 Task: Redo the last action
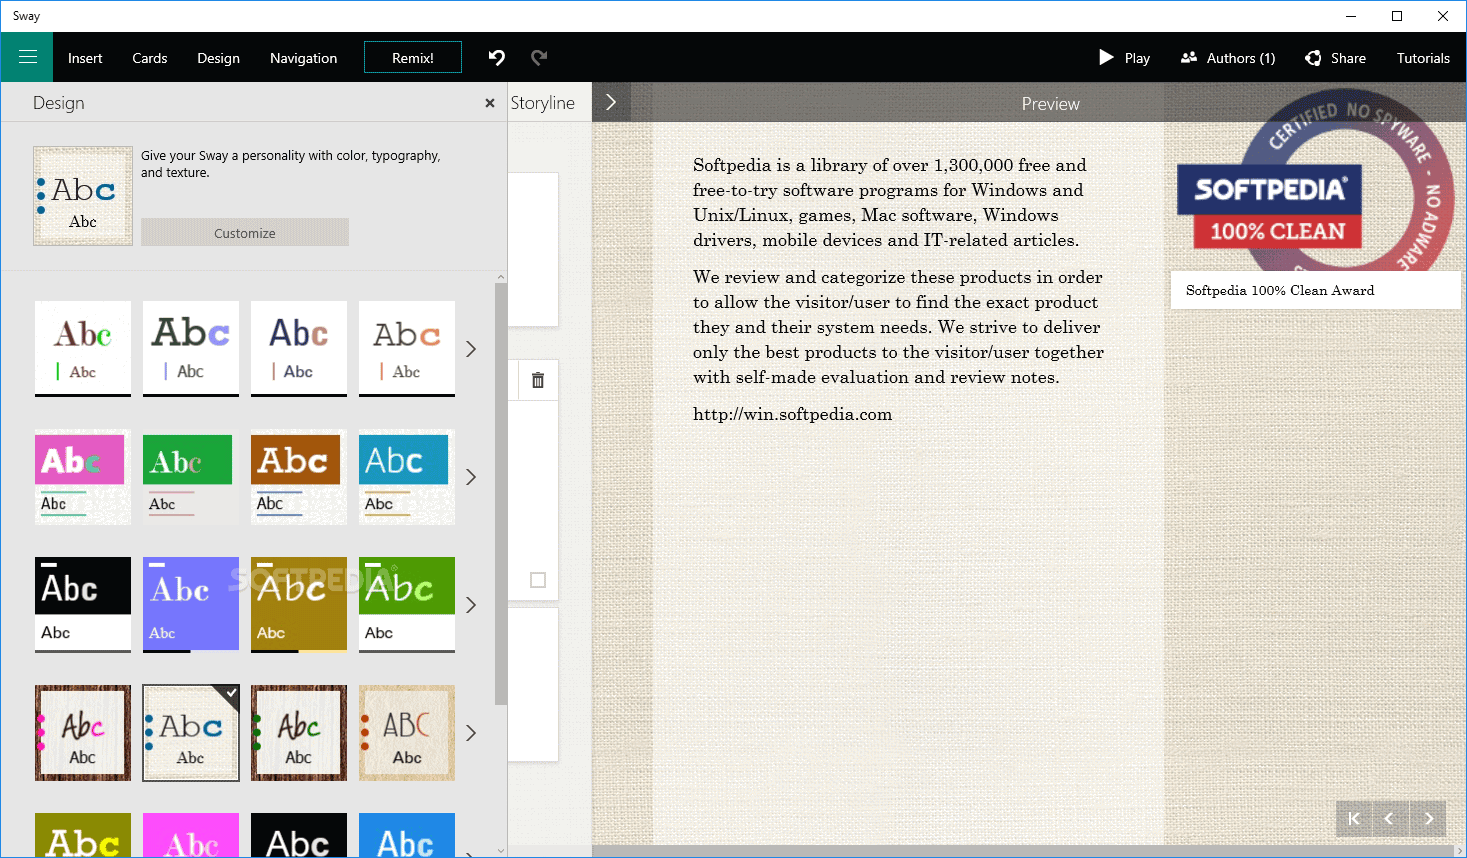click(539, 57)
